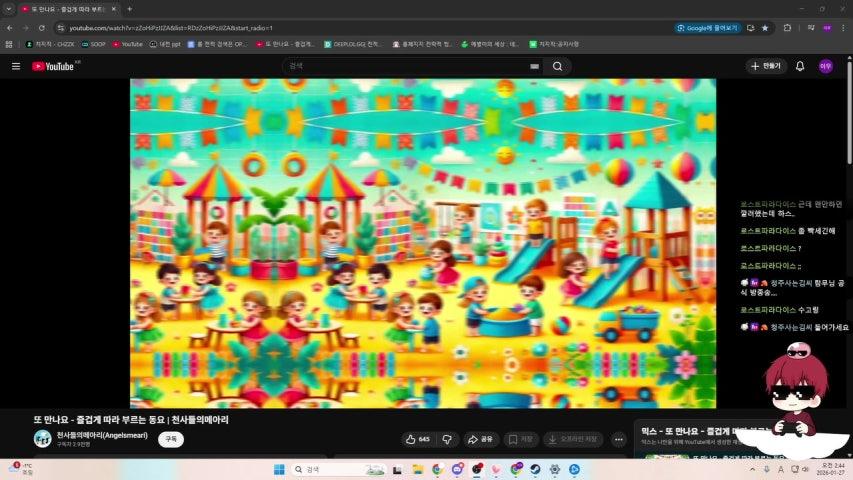Image resolution: width=853 pixels, height=480 pixels.
Task: Go back with the browser back arrow
Action: click(10, 28)
